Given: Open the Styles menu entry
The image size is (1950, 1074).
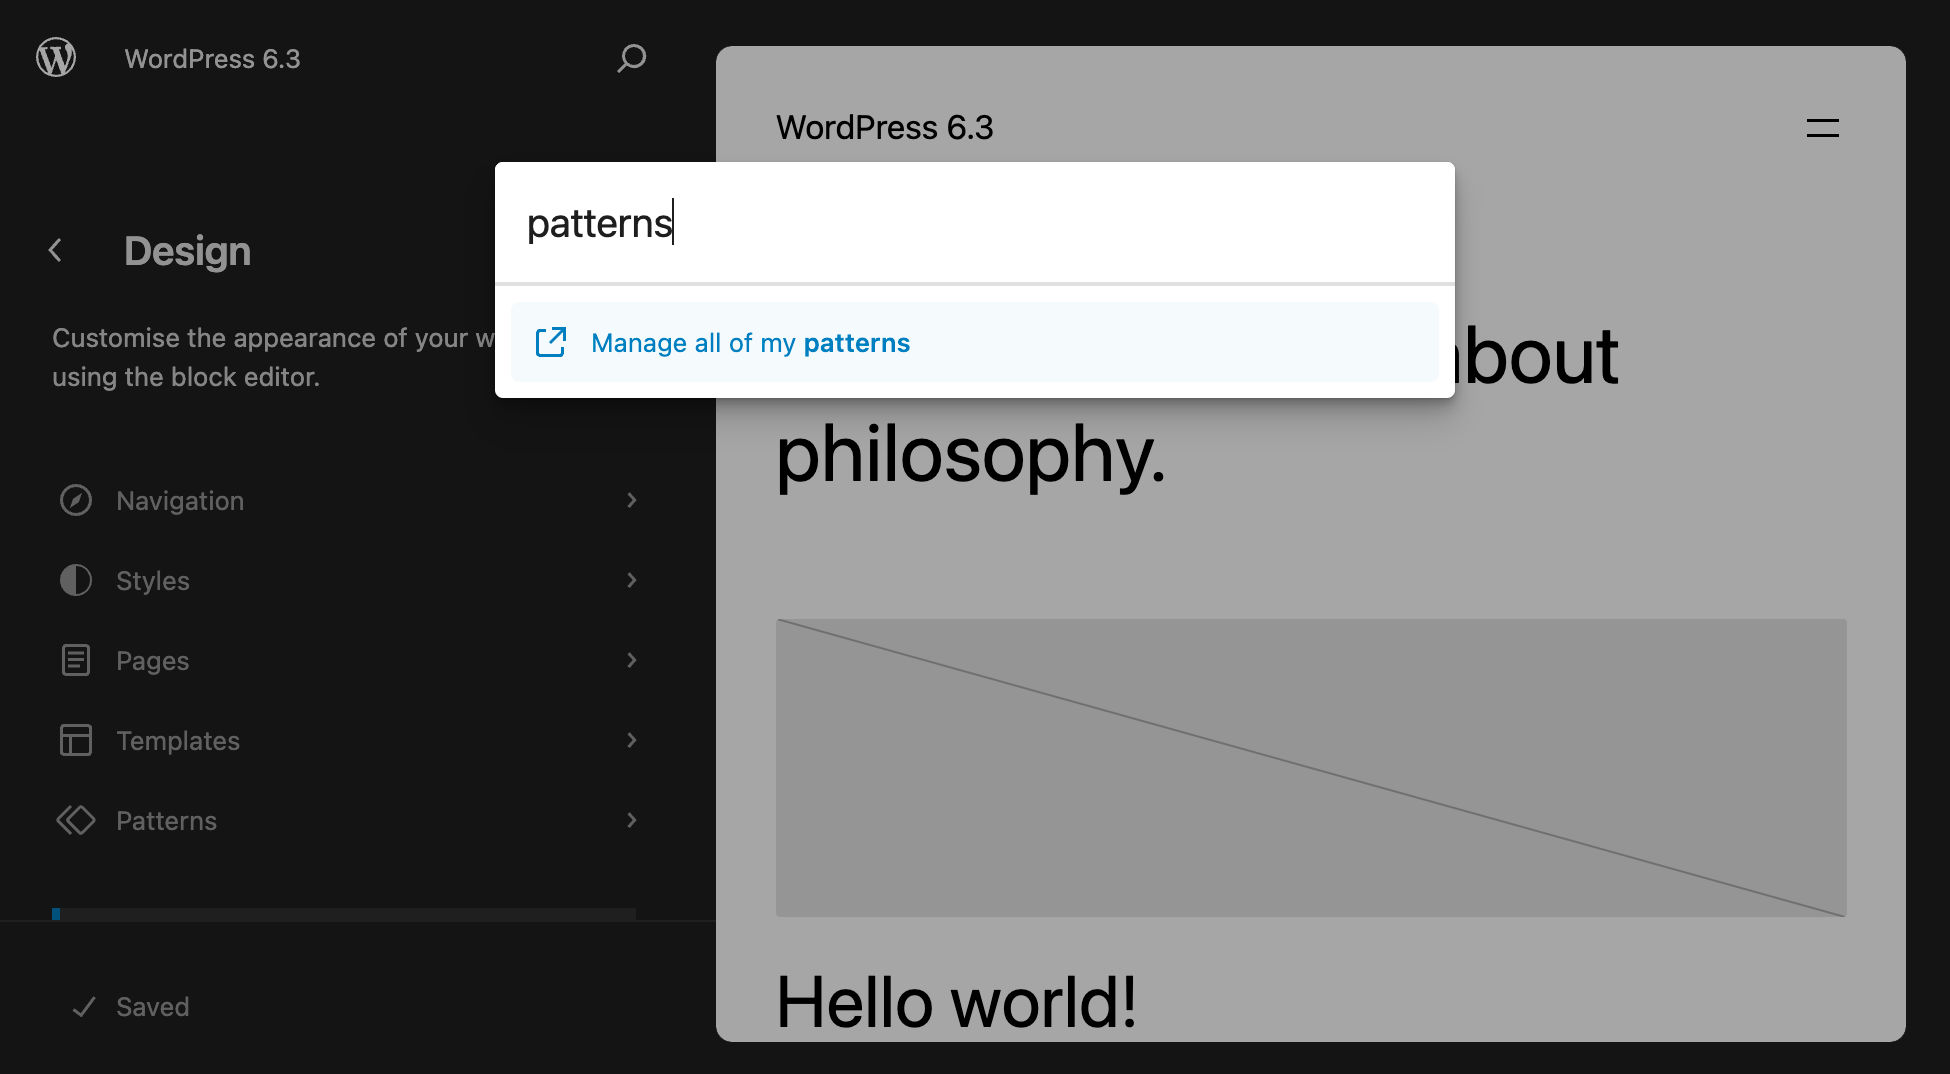Looking at the screenshot, I should [x=152, y=580].
